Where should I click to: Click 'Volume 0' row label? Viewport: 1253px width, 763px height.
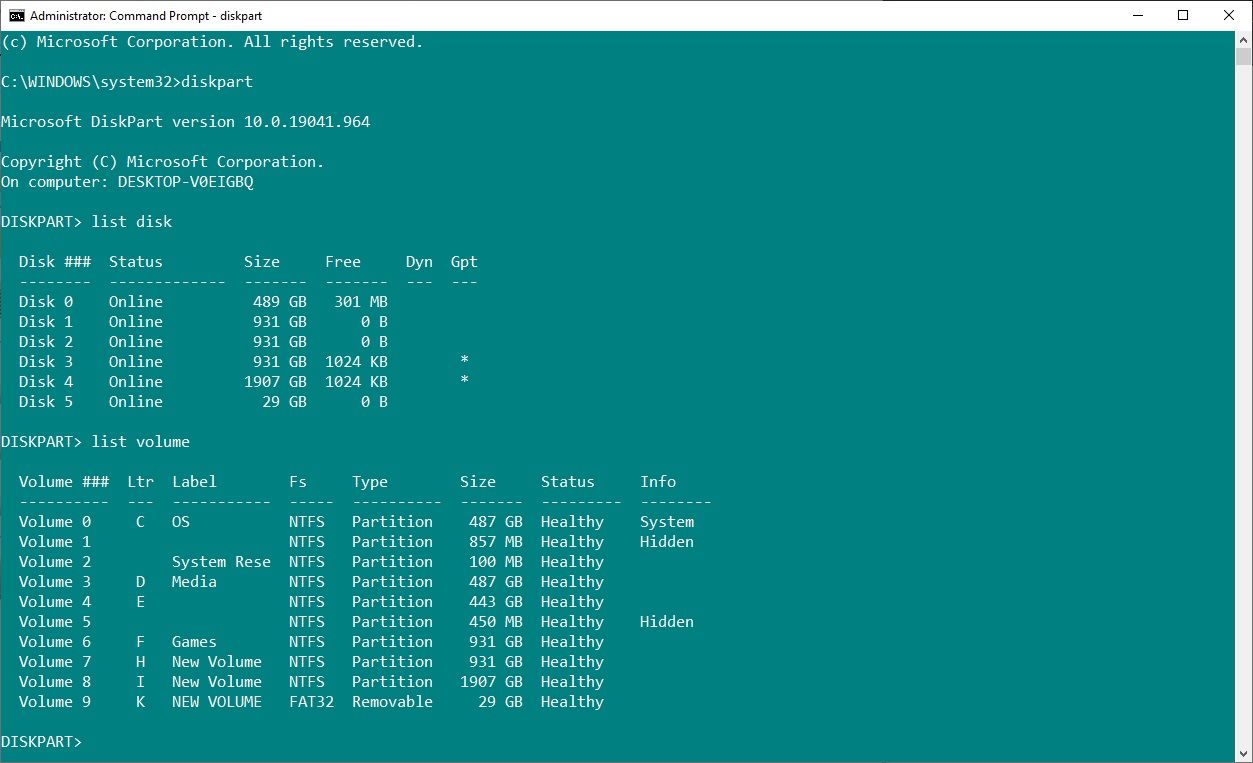click(x=55, y=522)
